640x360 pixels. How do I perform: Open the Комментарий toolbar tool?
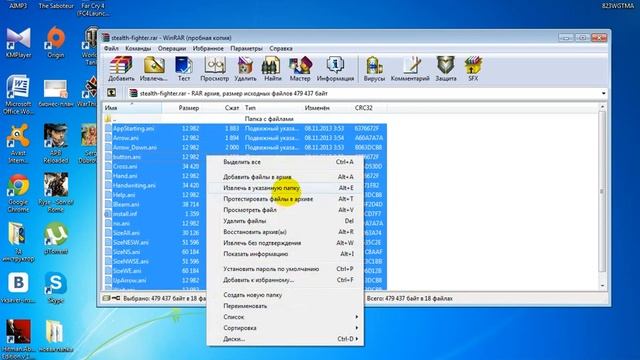410,69
